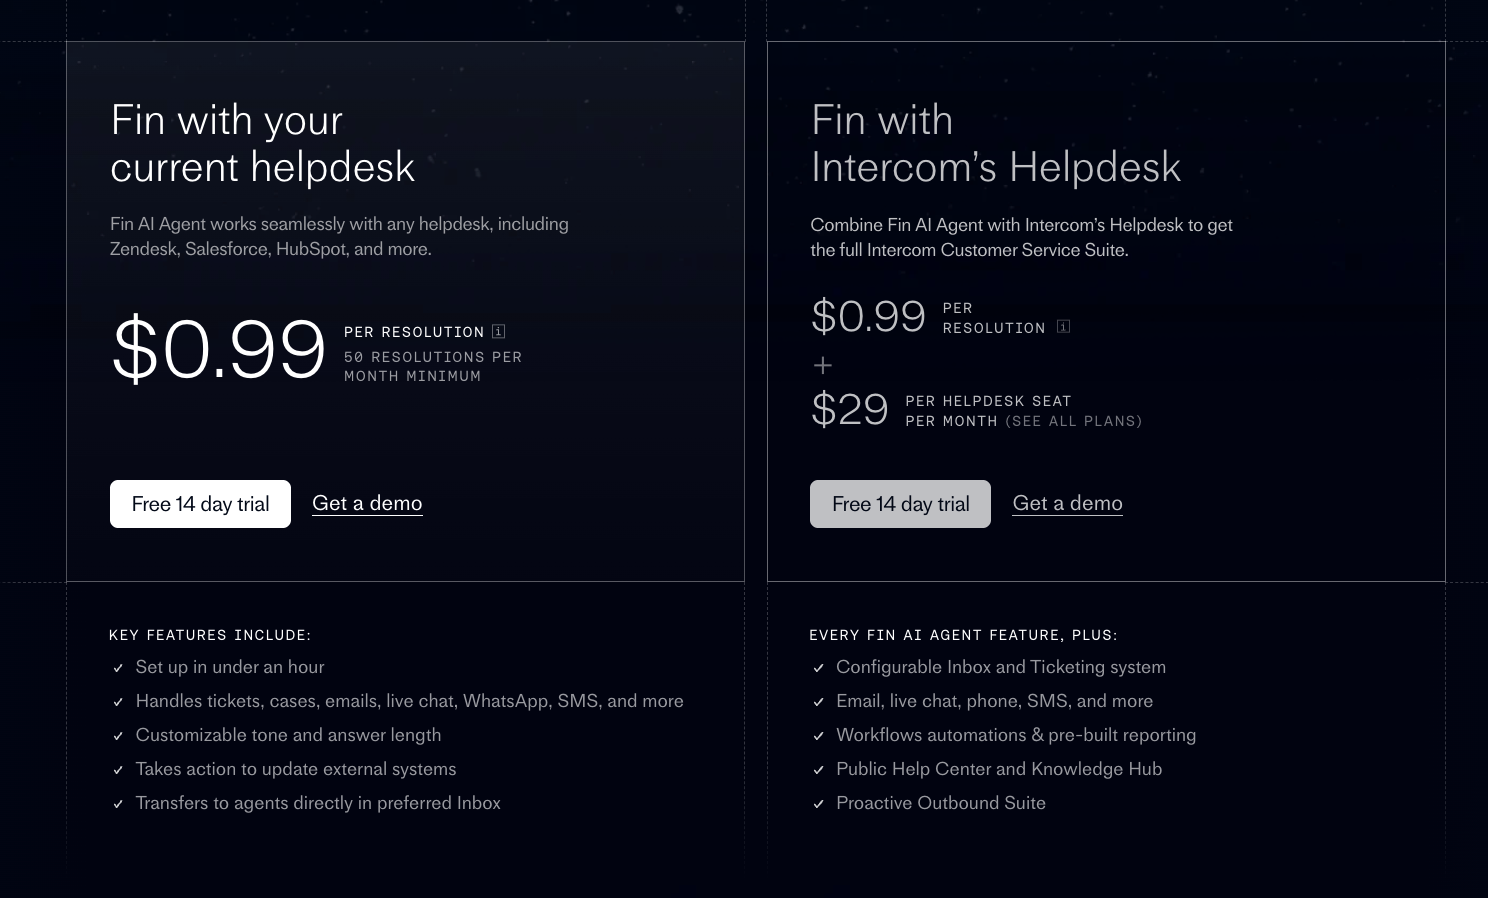Viewport: 1488px width, 898px height.
Task: Start Free 14 day trial with Intercom's Helpdesk
Action: point(900,504)
